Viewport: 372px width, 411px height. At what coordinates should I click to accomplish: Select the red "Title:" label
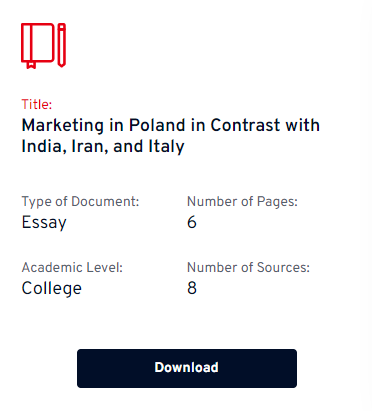[x=37, y=105]
